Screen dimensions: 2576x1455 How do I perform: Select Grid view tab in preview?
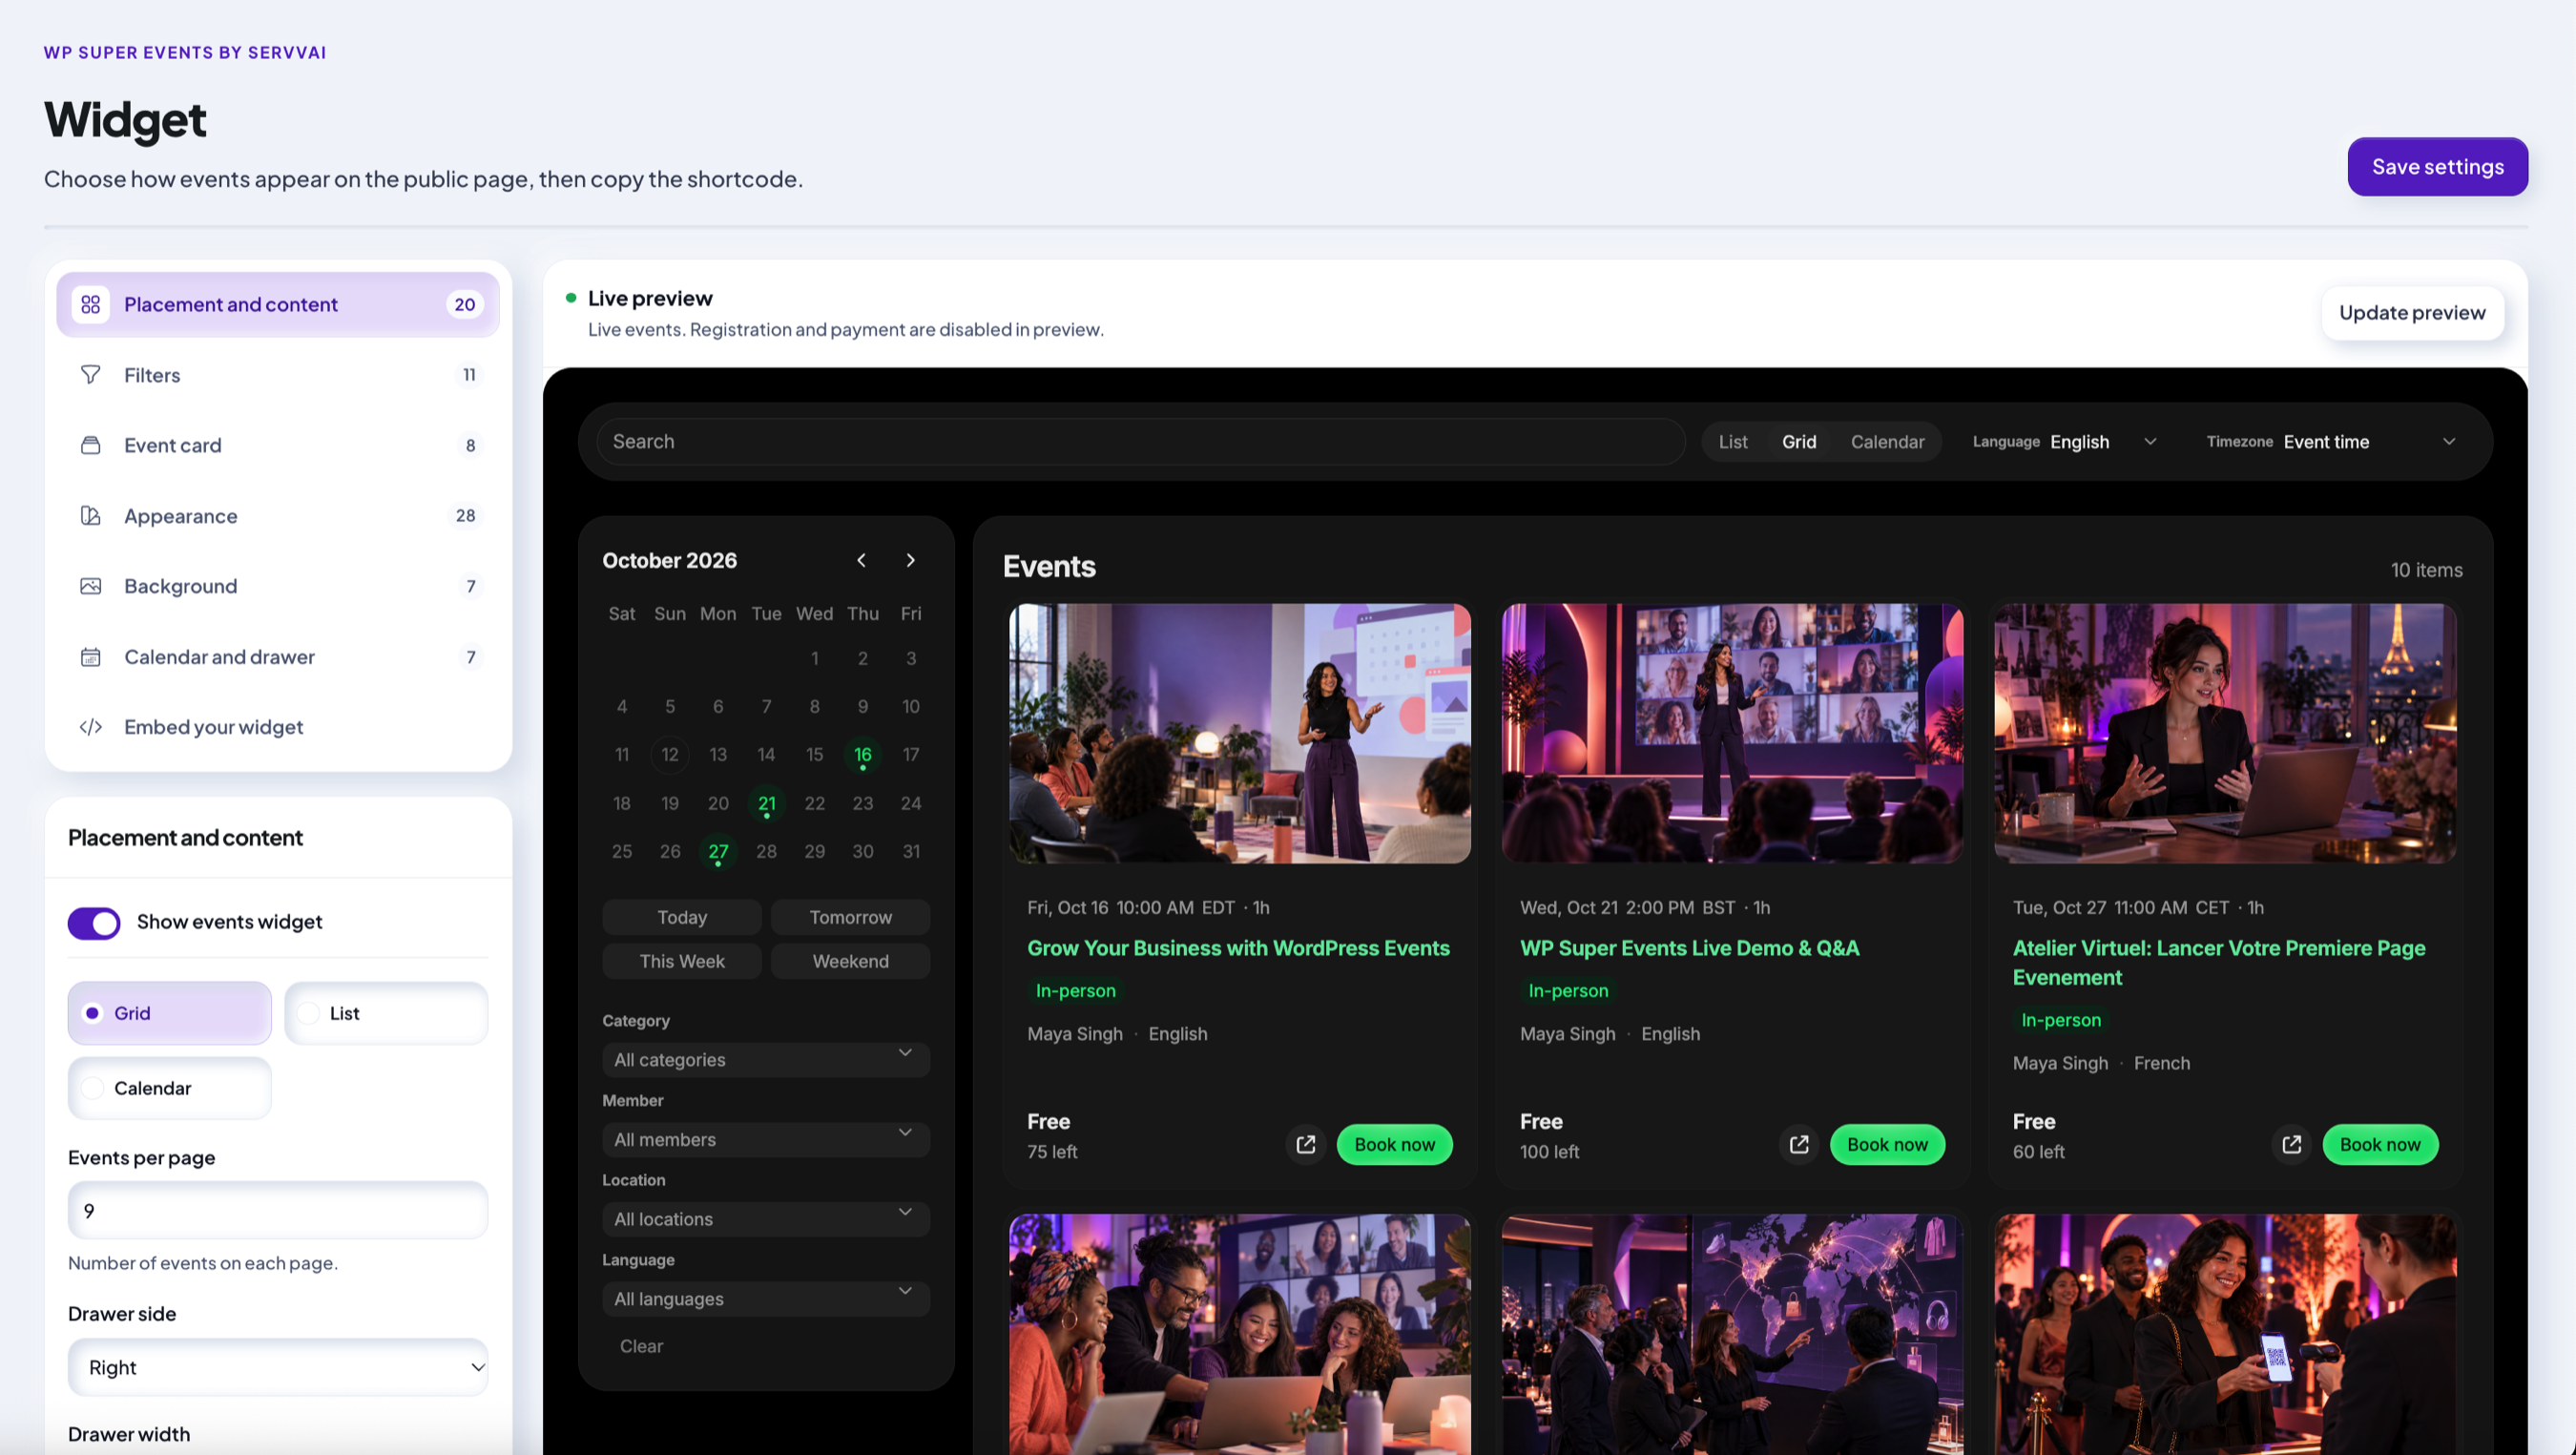pyautogui.click(x=1799, y=442)
